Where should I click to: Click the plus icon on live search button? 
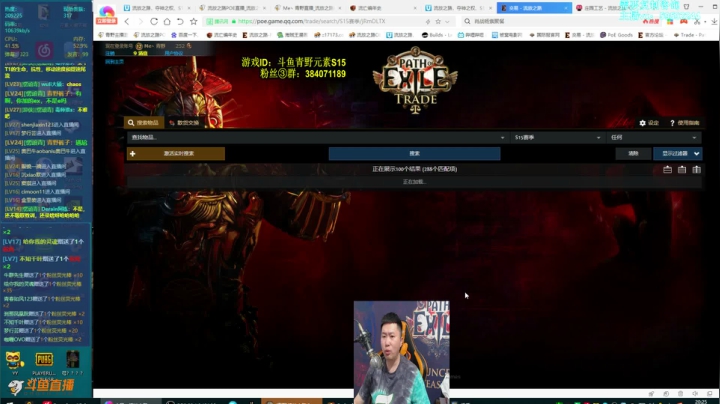tap(133, 153)
